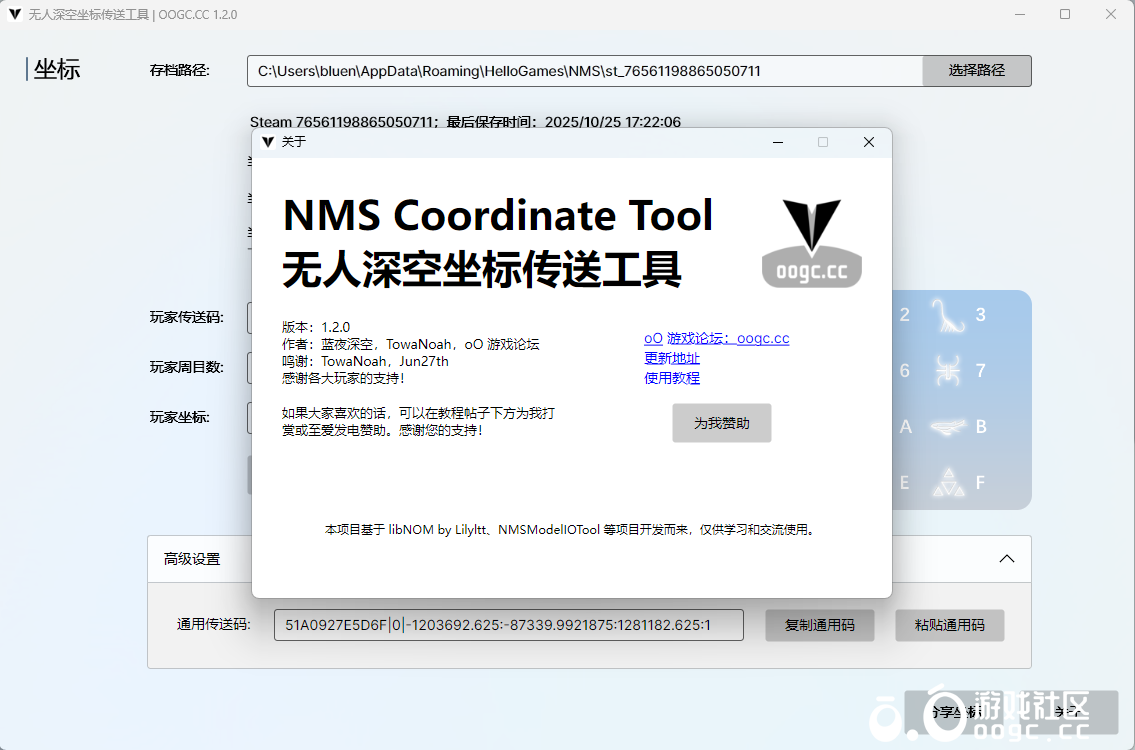This screenshot has width=1135, height=750.
Task: Select the triangles glyph labeled F
Action: (x=947, y=483)
